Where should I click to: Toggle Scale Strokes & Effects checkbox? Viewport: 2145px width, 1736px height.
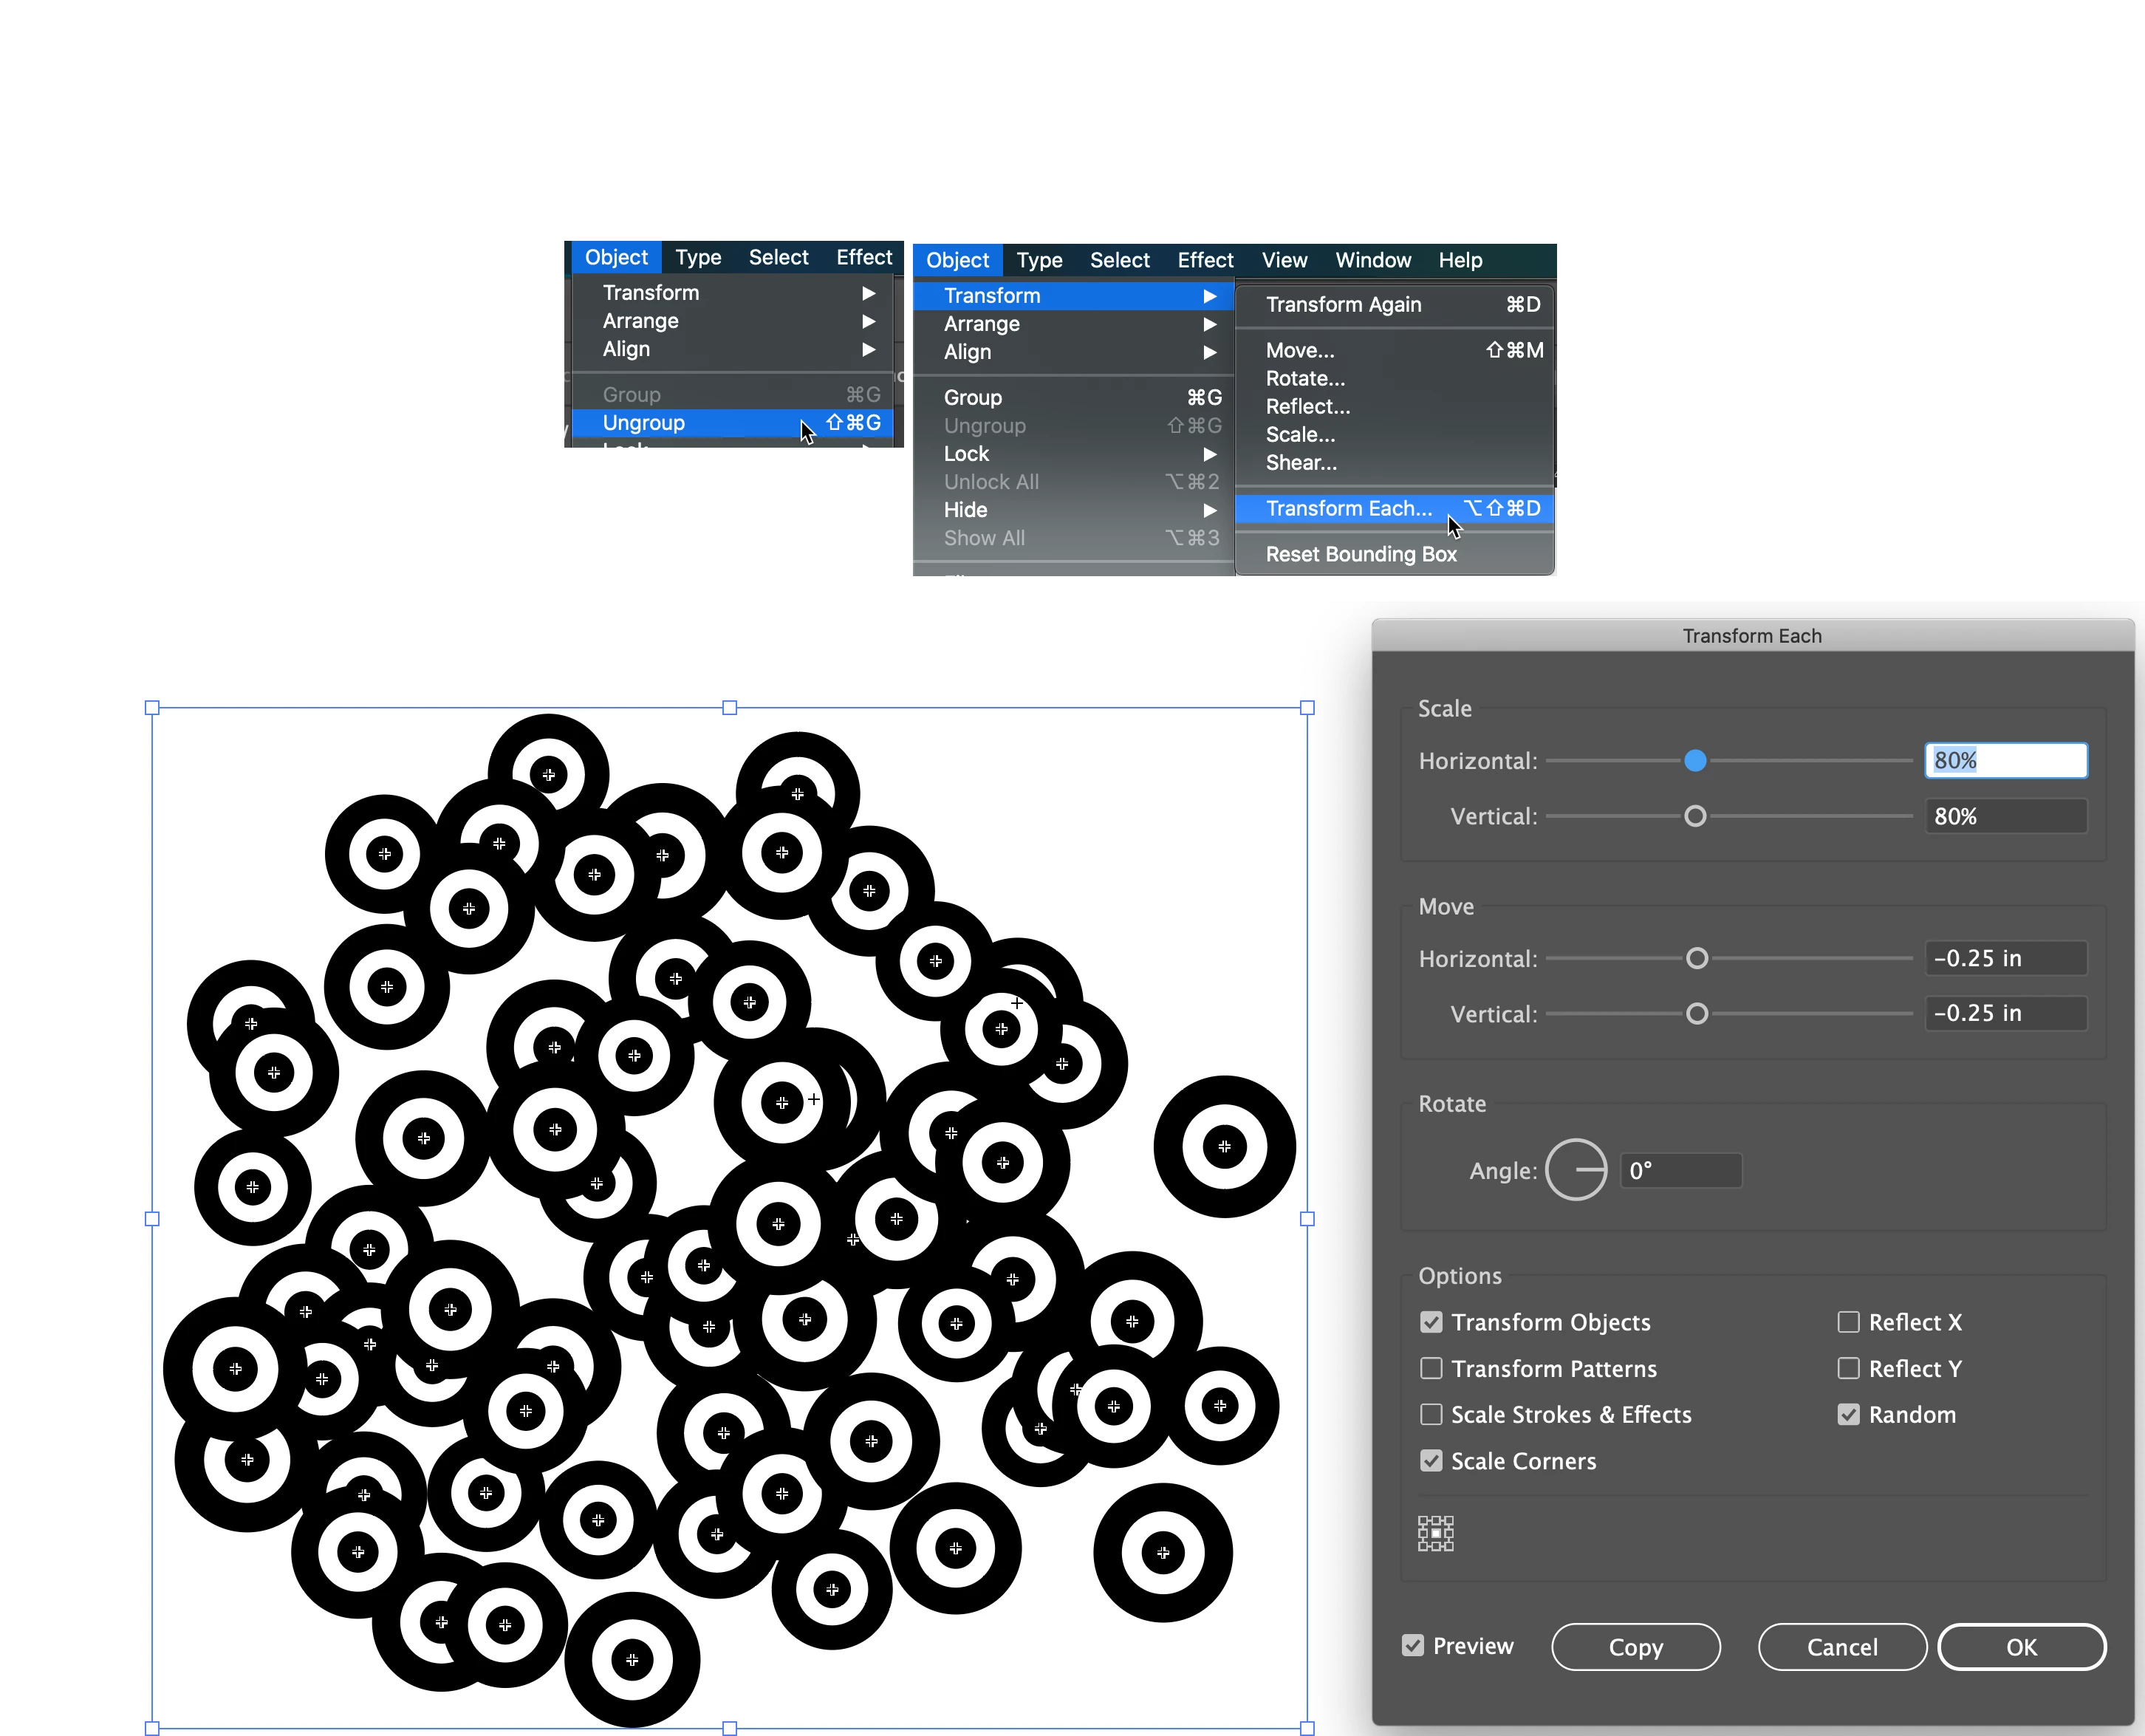click(x=1431, y=1414)
